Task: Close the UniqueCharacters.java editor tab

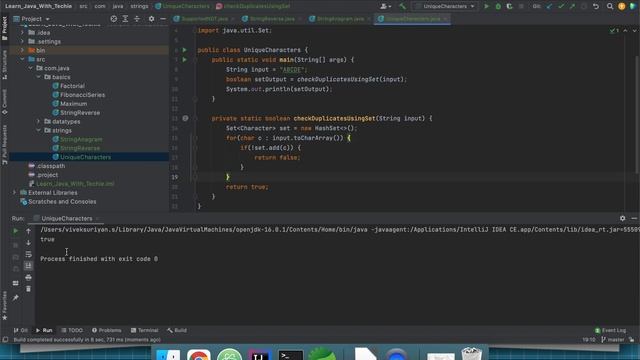Action: click(446, 19)
